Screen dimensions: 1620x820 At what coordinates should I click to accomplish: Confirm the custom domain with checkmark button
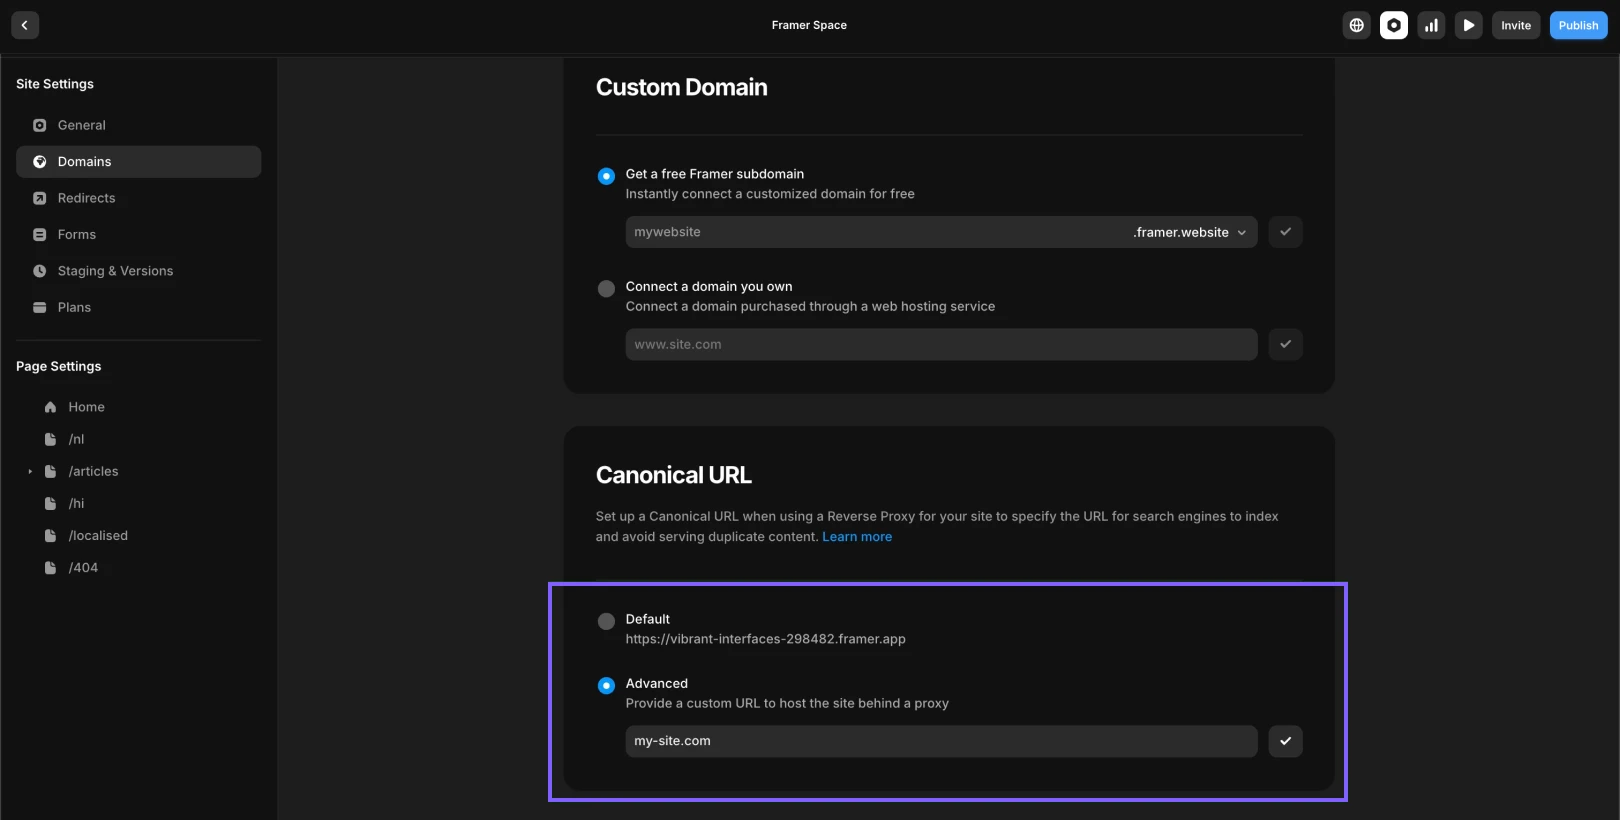pos(1286,344)
